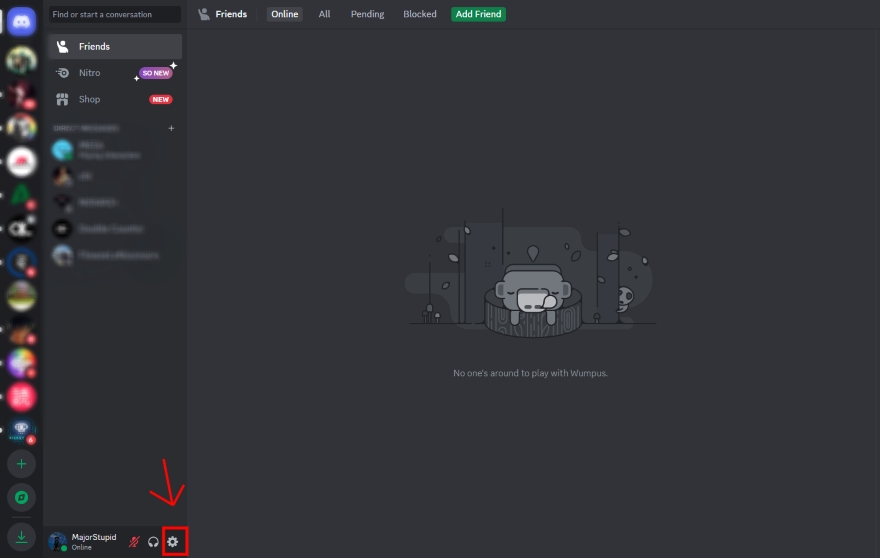Open the MajorStupid user panel
Viewport: 880px width, 558px height.
tap(84, 542)
